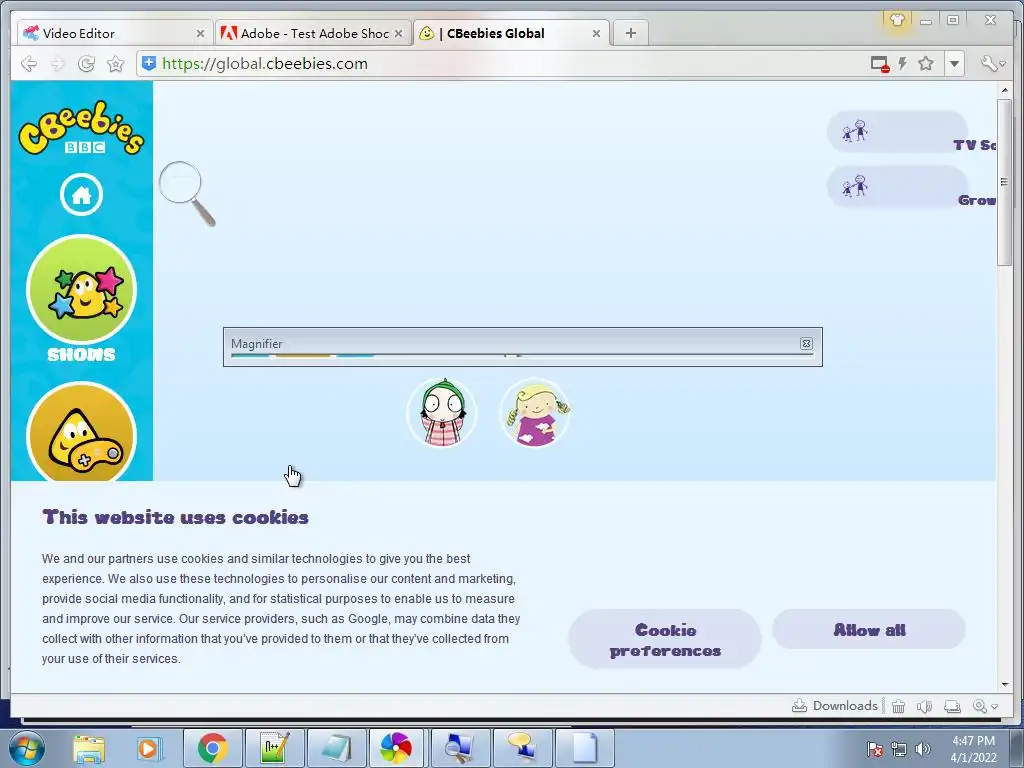Click the taskbar clock showing 4:47 PM

973,749
